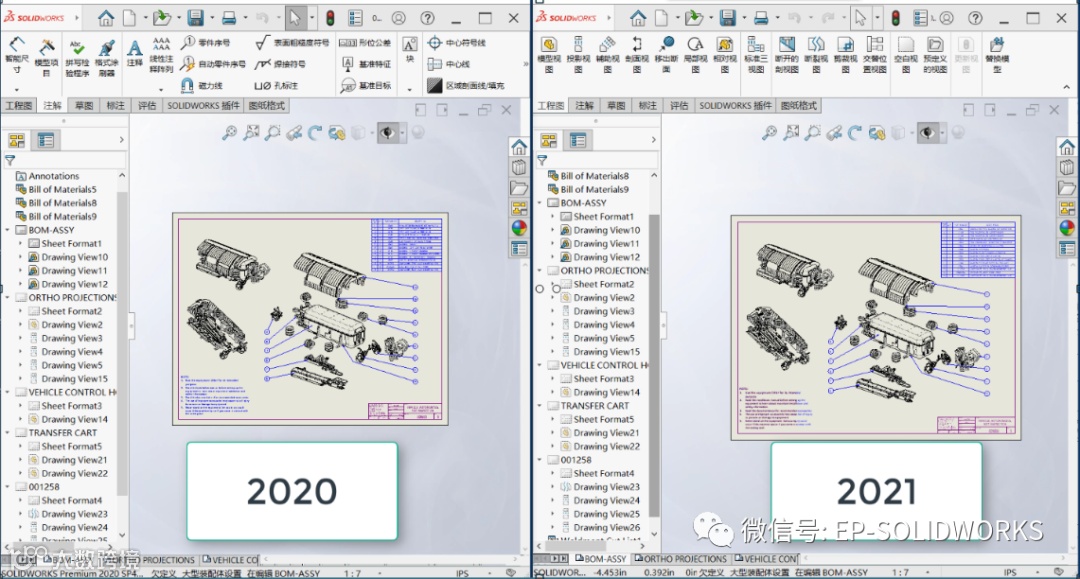This screenshot has width=1080, height=579.
Task: Insert Projected View (投影视图) in 2021 window
Action: click(x=578, y=55)
